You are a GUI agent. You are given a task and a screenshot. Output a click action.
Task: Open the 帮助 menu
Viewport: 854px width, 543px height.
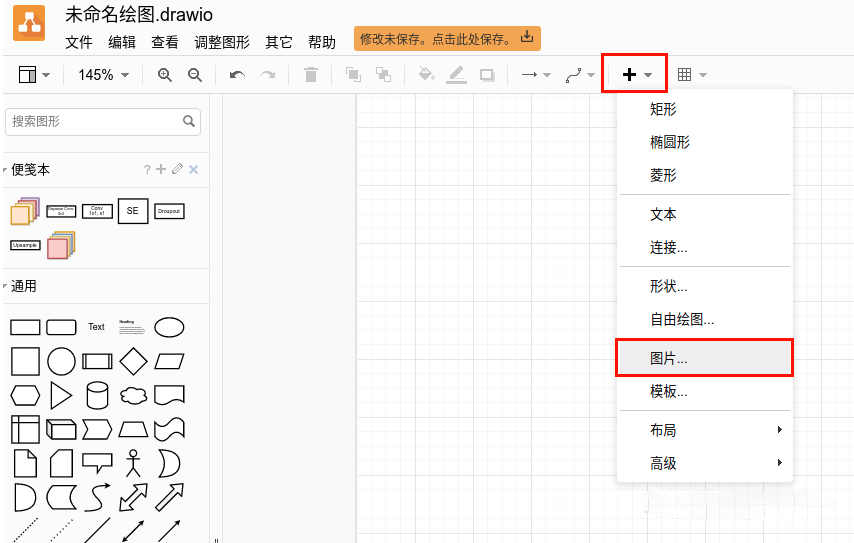coord(321,42)
